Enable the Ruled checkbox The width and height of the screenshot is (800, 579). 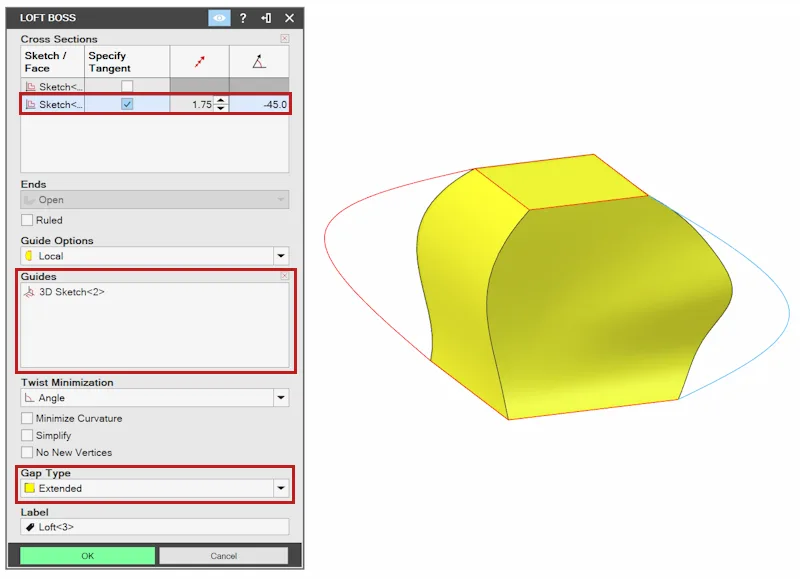point(27,220)
